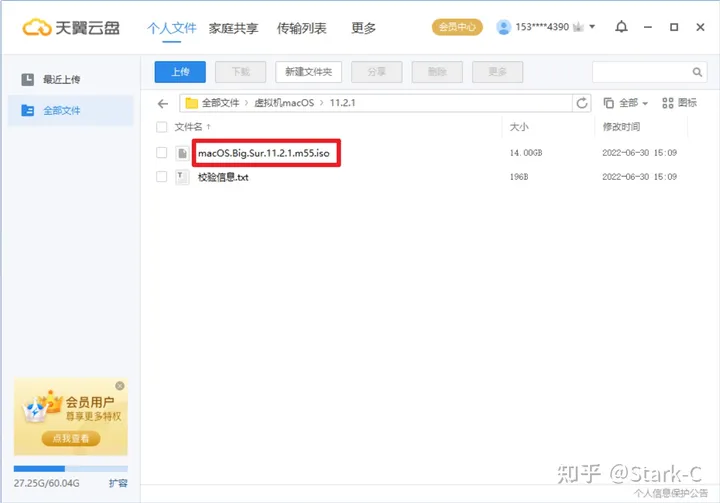Select 全部文件 in sidebar

[x=71, y=110]
